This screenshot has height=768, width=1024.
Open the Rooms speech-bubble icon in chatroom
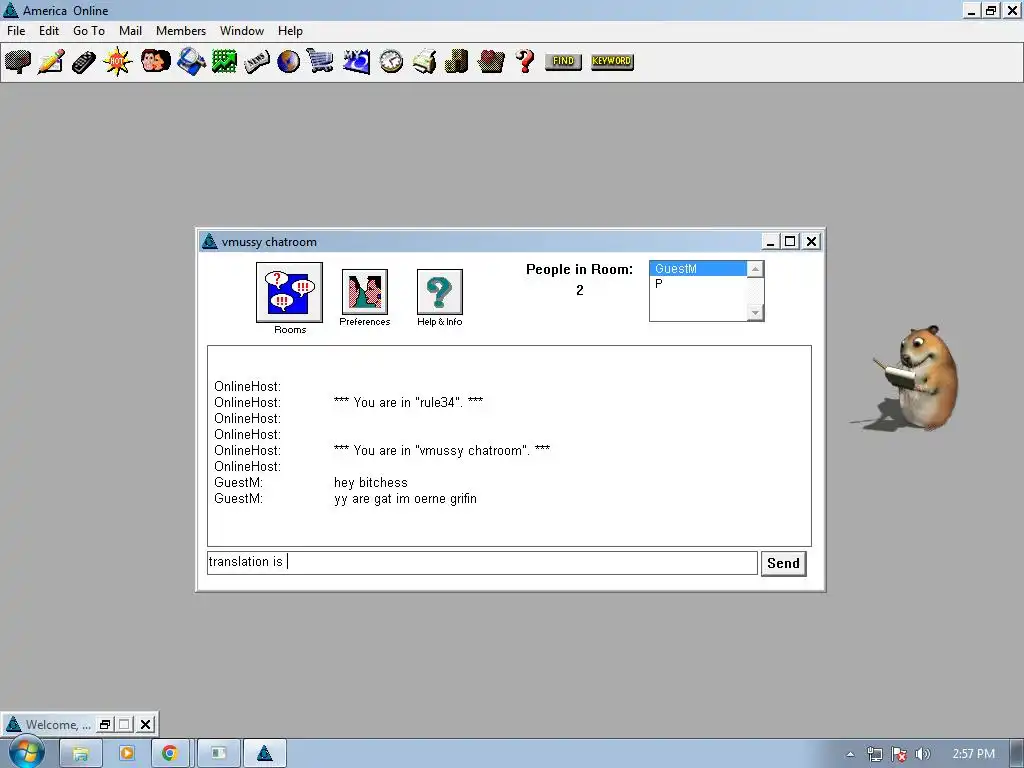(289, 292)
